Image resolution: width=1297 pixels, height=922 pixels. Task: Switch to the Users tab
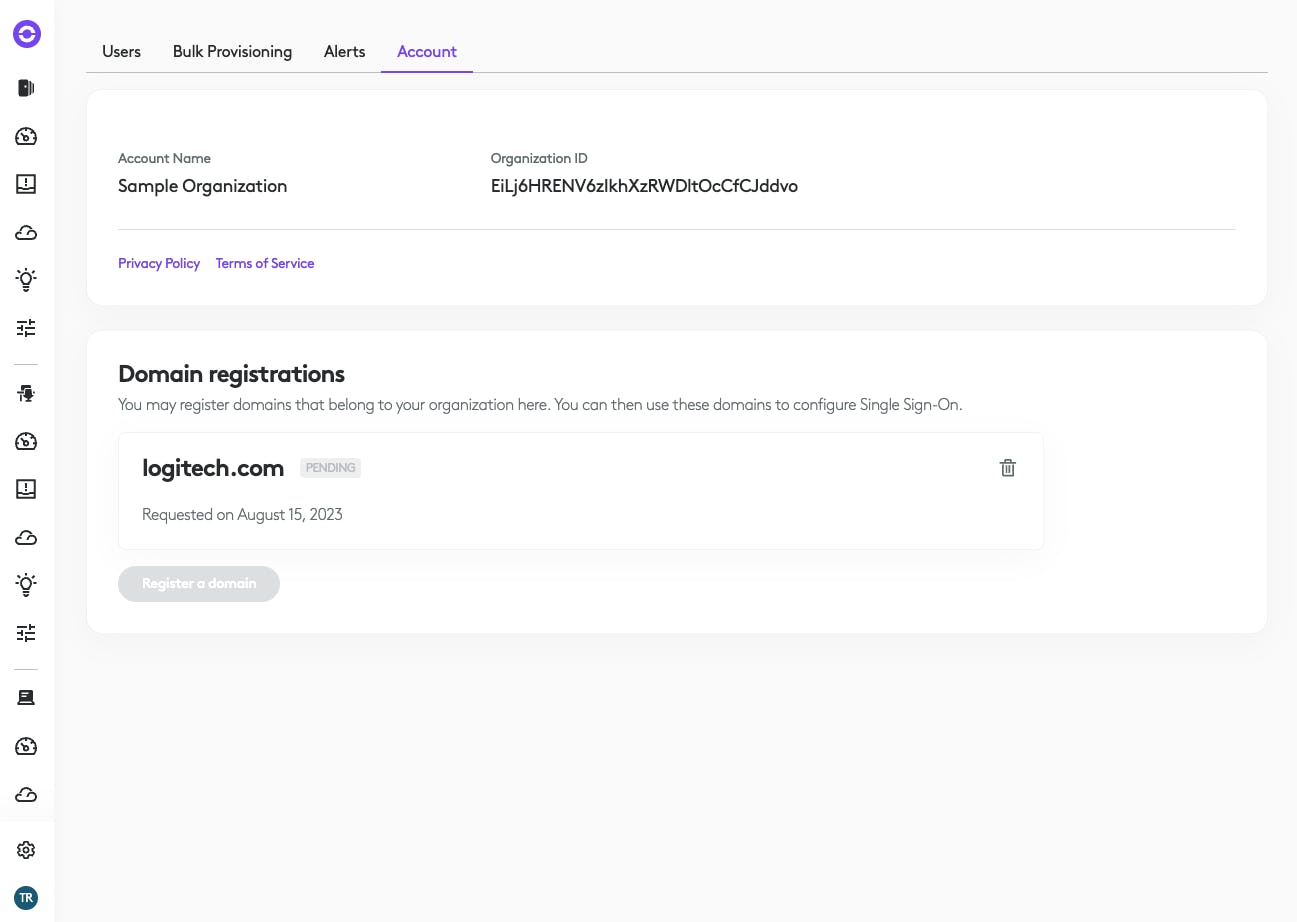coord(121,52)
